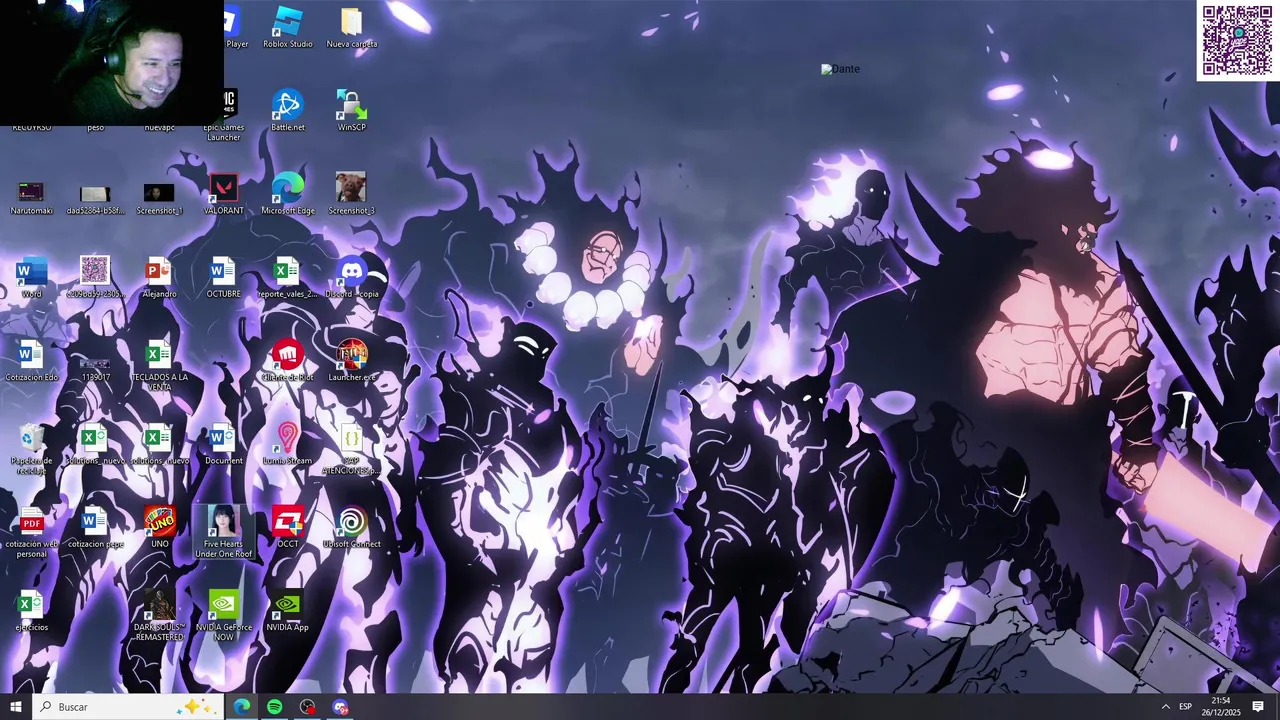Open the Papelera de reciclaje
This screenshot has width=1280, height=720.
(x=31, y=449)
